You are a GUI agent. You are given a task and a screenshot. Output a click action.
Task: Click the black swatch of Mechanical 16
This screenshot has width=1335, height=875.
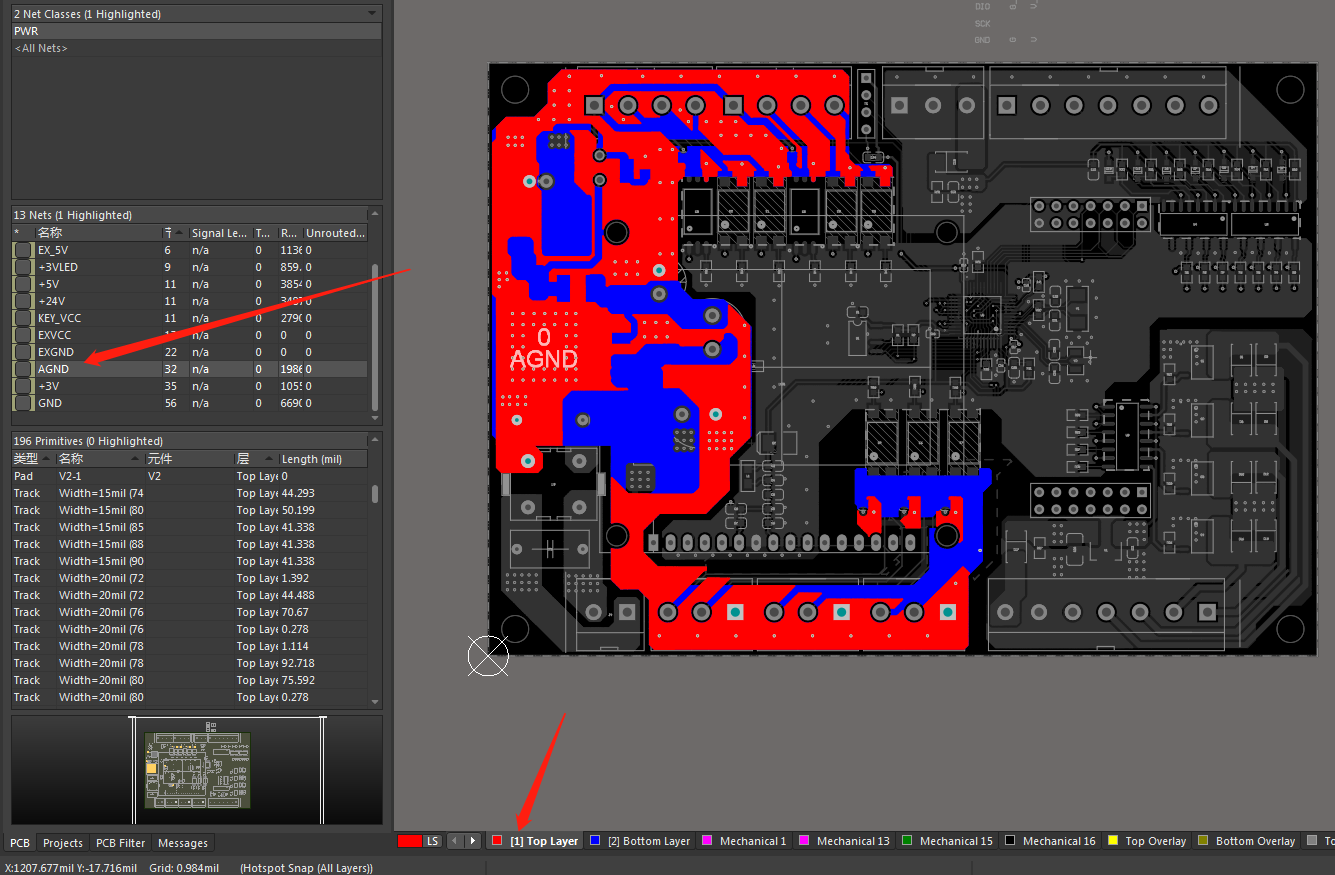(1010, 841)
